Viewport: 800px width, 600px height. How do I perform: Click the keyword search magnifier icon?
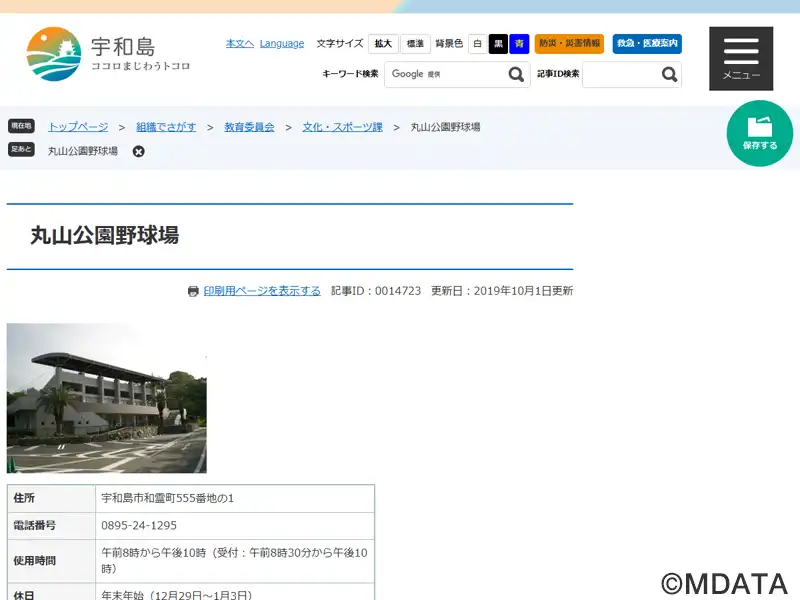[x=516, y=74]
